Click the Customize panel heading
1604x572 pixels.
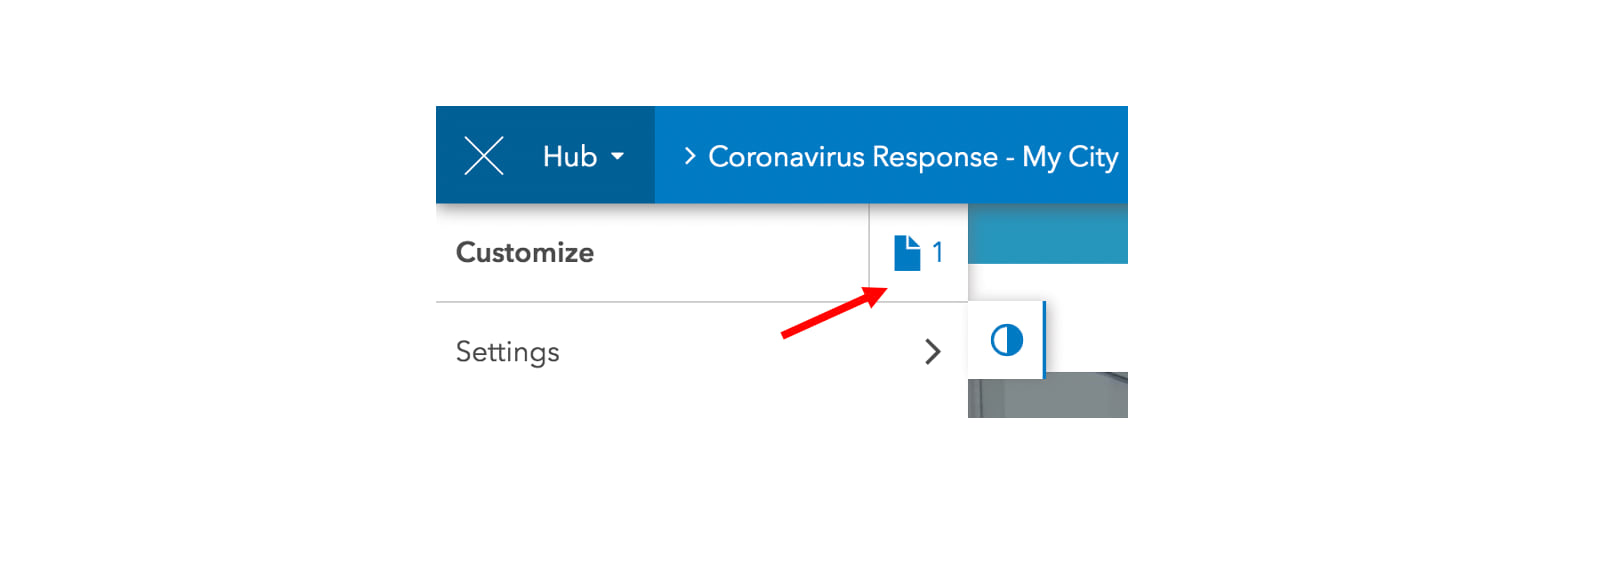pos(525,252)
